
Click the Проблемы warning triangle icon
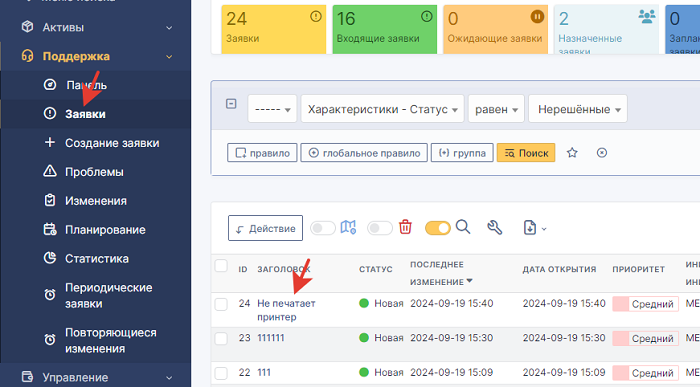50,171
